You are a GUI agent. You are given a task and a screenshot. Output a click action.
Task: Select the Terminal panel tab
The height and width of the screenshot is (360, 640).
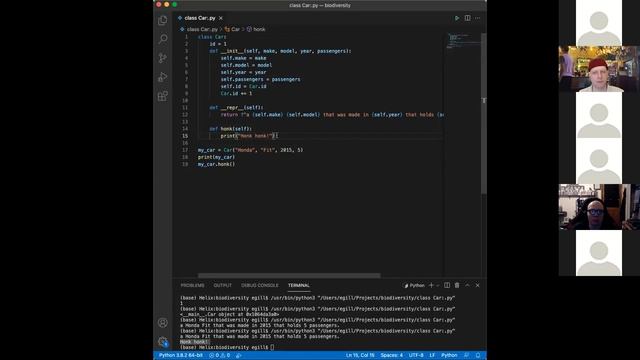[x=299, y=285]
